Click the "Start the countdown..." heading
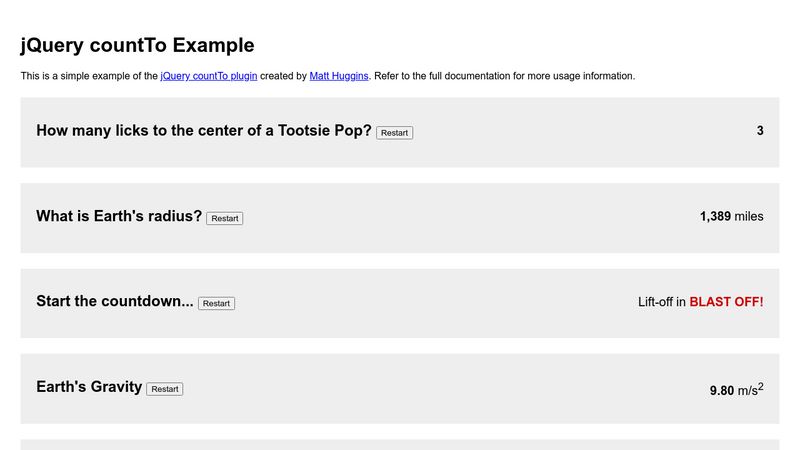The height and width of the screenshot is (450, 800). [x=115, y=301]
